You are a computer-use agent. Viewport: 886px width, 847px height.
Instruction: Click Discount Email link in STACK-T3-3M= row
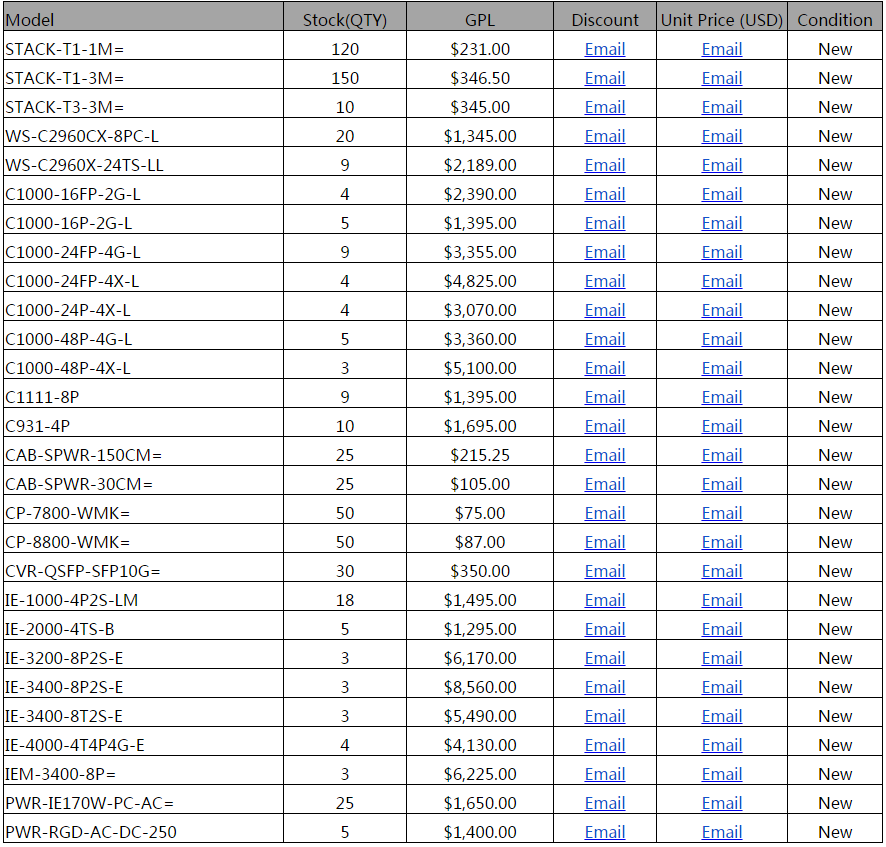[605, 107]
